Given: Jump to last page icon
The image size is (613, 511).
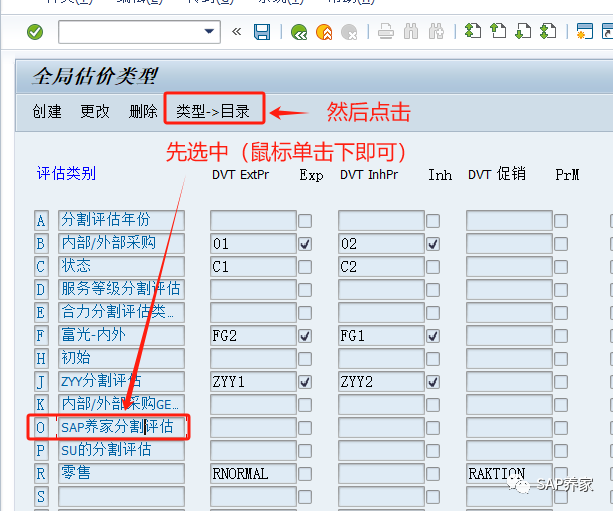Looking at the screenshot, I should click(548, 30).
